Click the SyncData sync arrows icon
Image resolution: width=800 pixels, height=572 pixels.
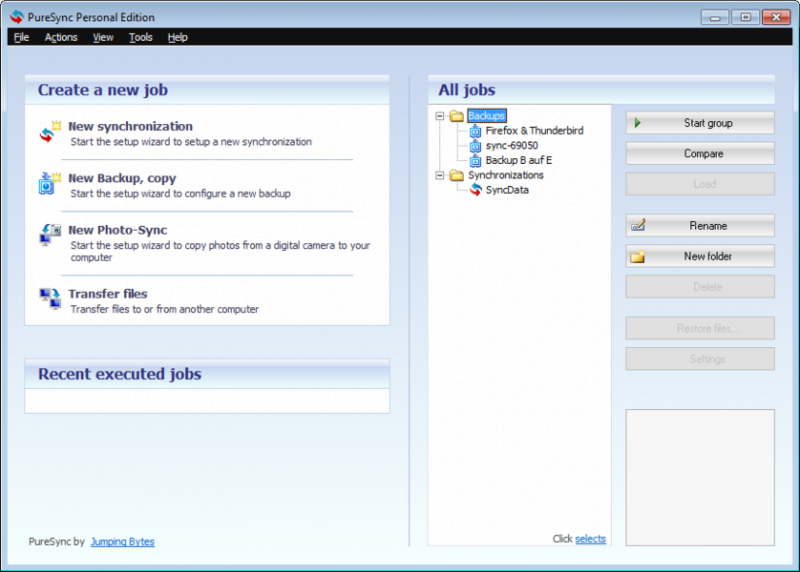pos(476,190)
